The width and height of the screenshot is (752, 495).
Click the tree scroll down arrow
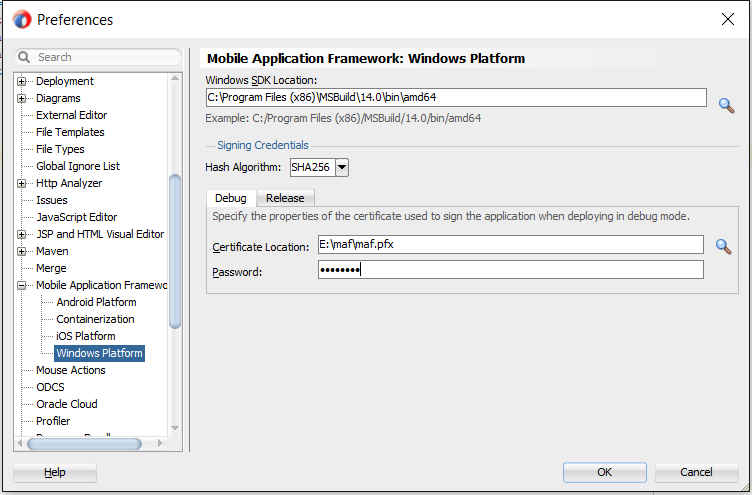click(175, 428)
